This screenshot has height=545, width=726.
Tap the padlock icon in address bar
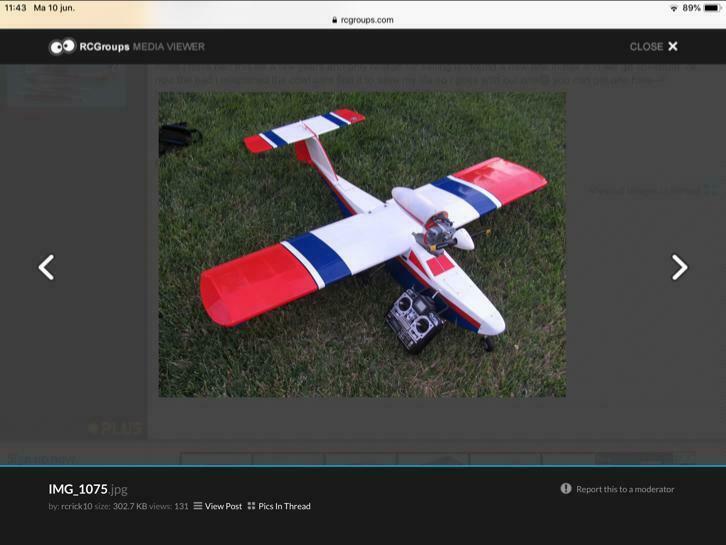[334, 20]
